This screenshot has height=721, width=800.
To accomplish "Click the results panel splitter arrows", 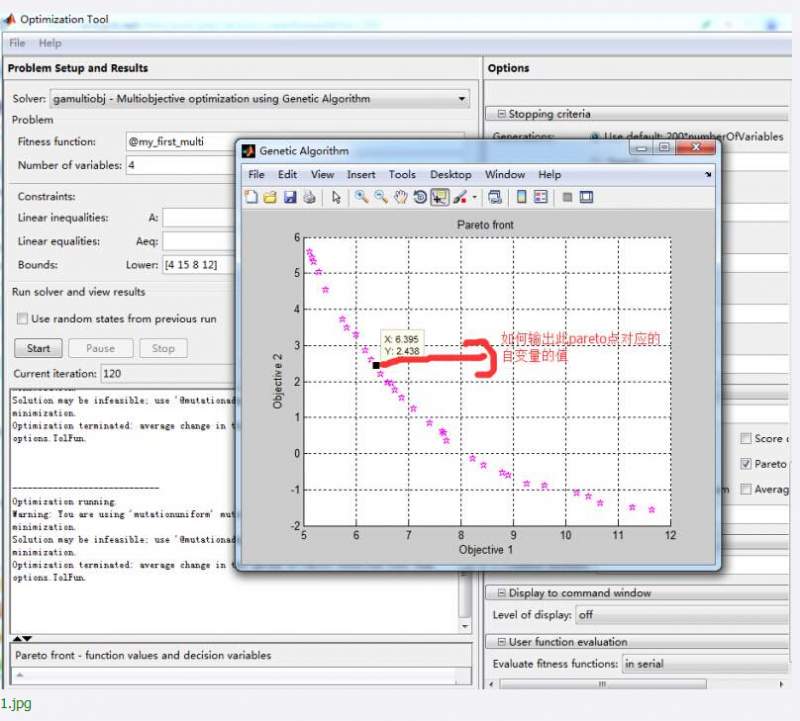I will 22,638.
